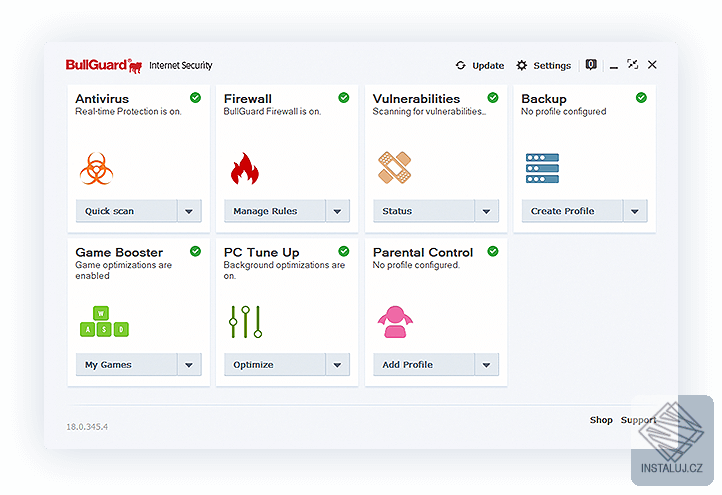
Task: Click version number 18.0.345.4
Action: (x=87, y=427)
